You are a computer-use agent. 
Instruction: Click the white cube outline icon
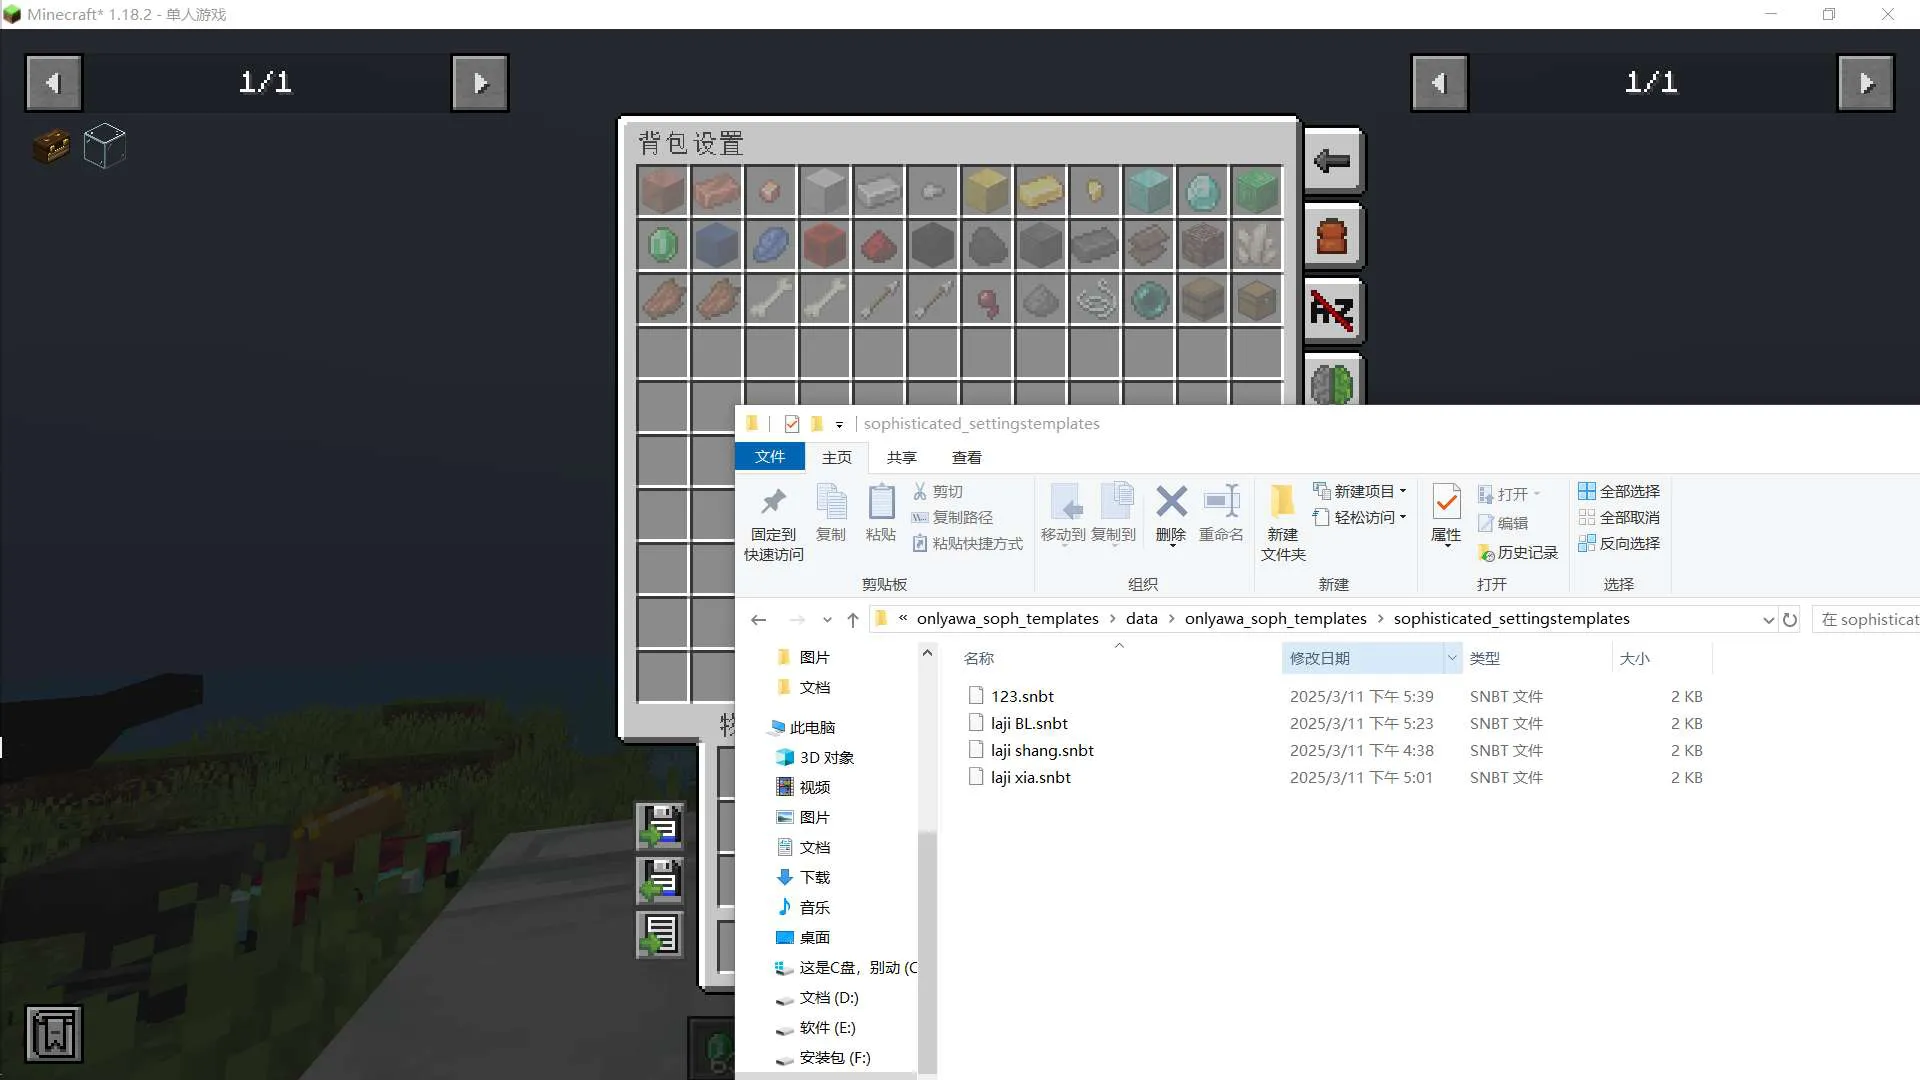[104, 146]
